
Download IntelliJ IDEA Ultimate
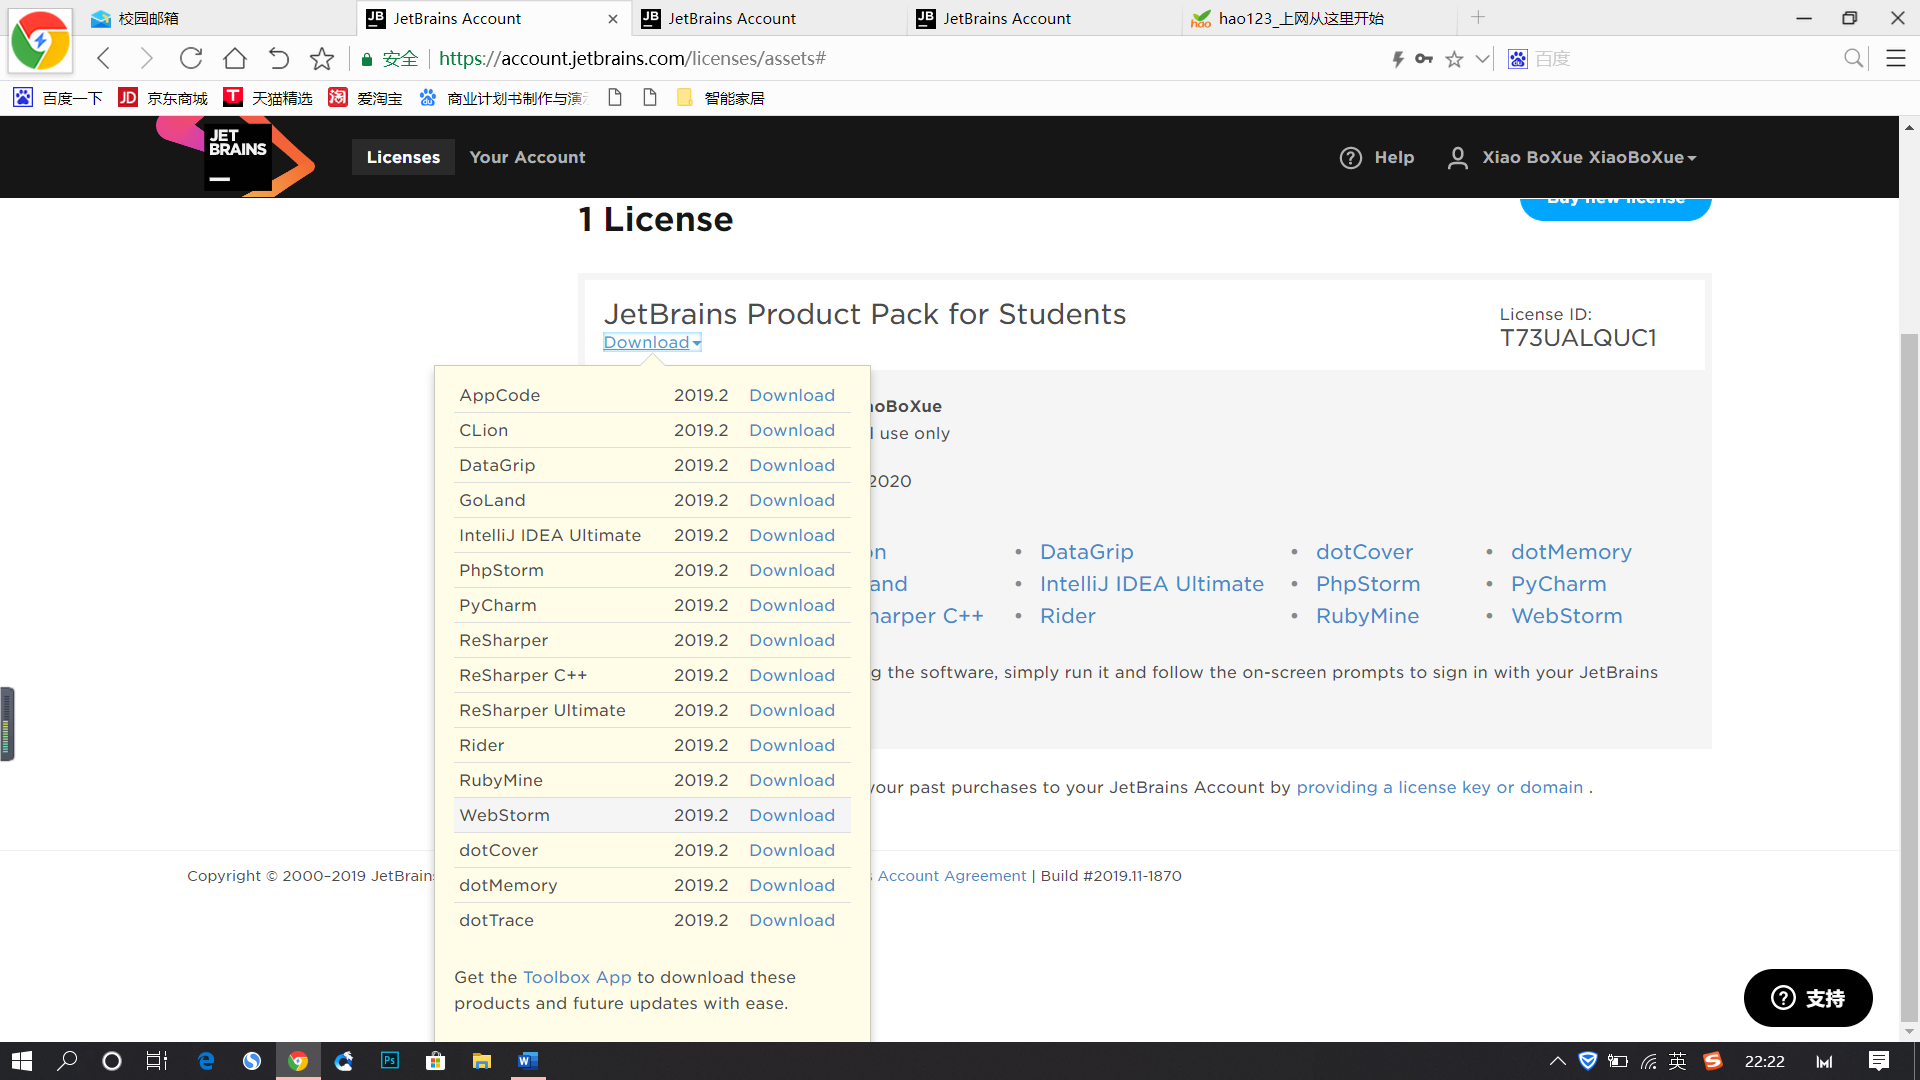coord(791,535)
